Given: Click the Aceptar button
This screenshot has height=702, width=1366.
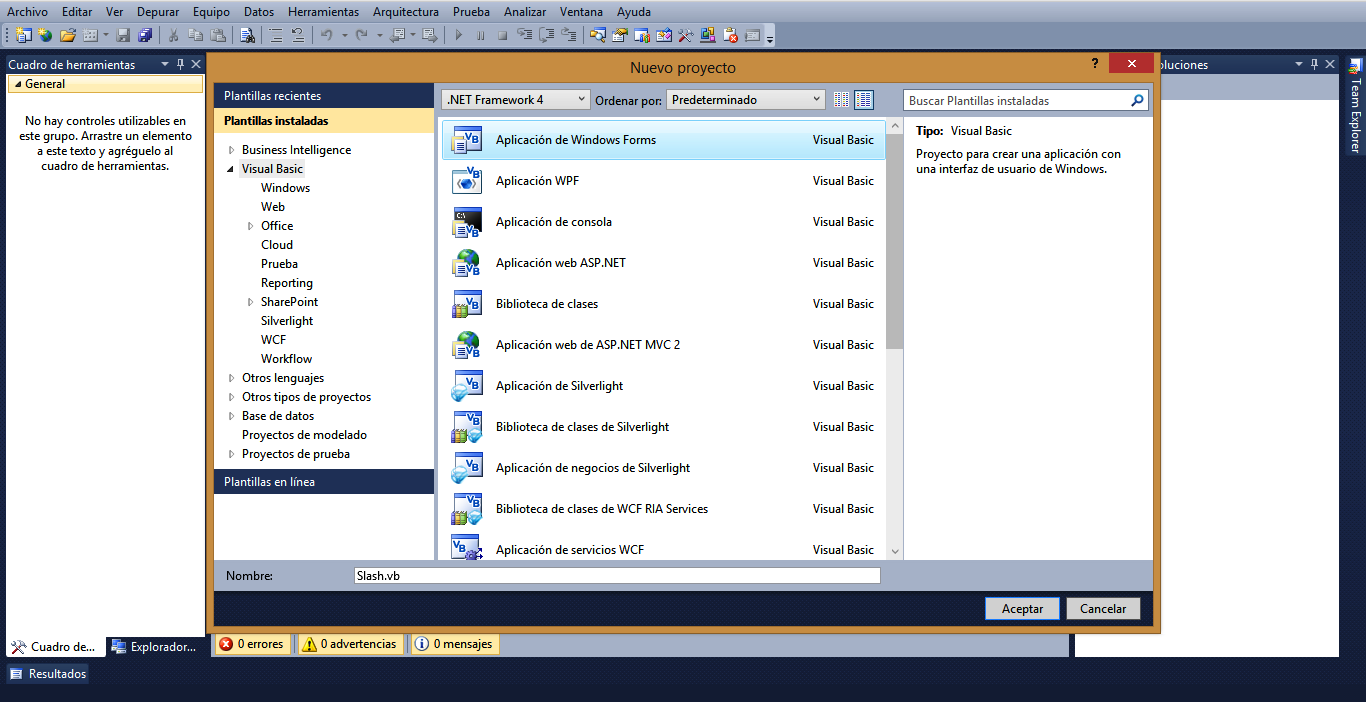Looking at the screenshot, I should 1021,608.
